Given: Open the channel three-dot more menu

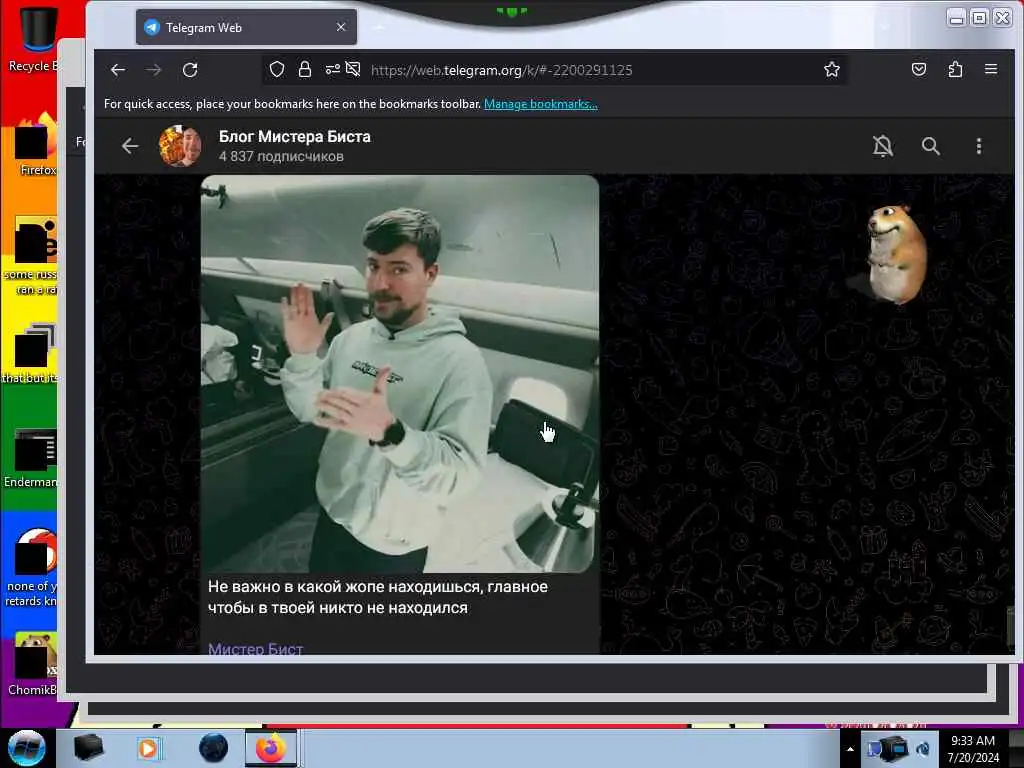Looking at the screenshot, I should tap(978, 146).
